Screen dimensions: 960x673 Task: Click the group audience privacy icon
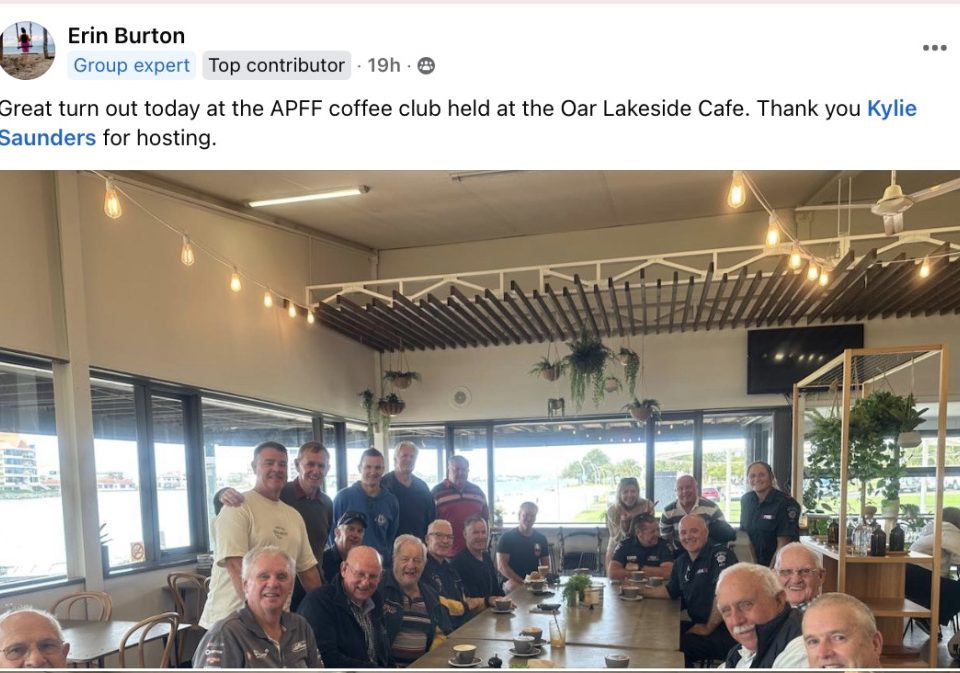coord(426,66)
